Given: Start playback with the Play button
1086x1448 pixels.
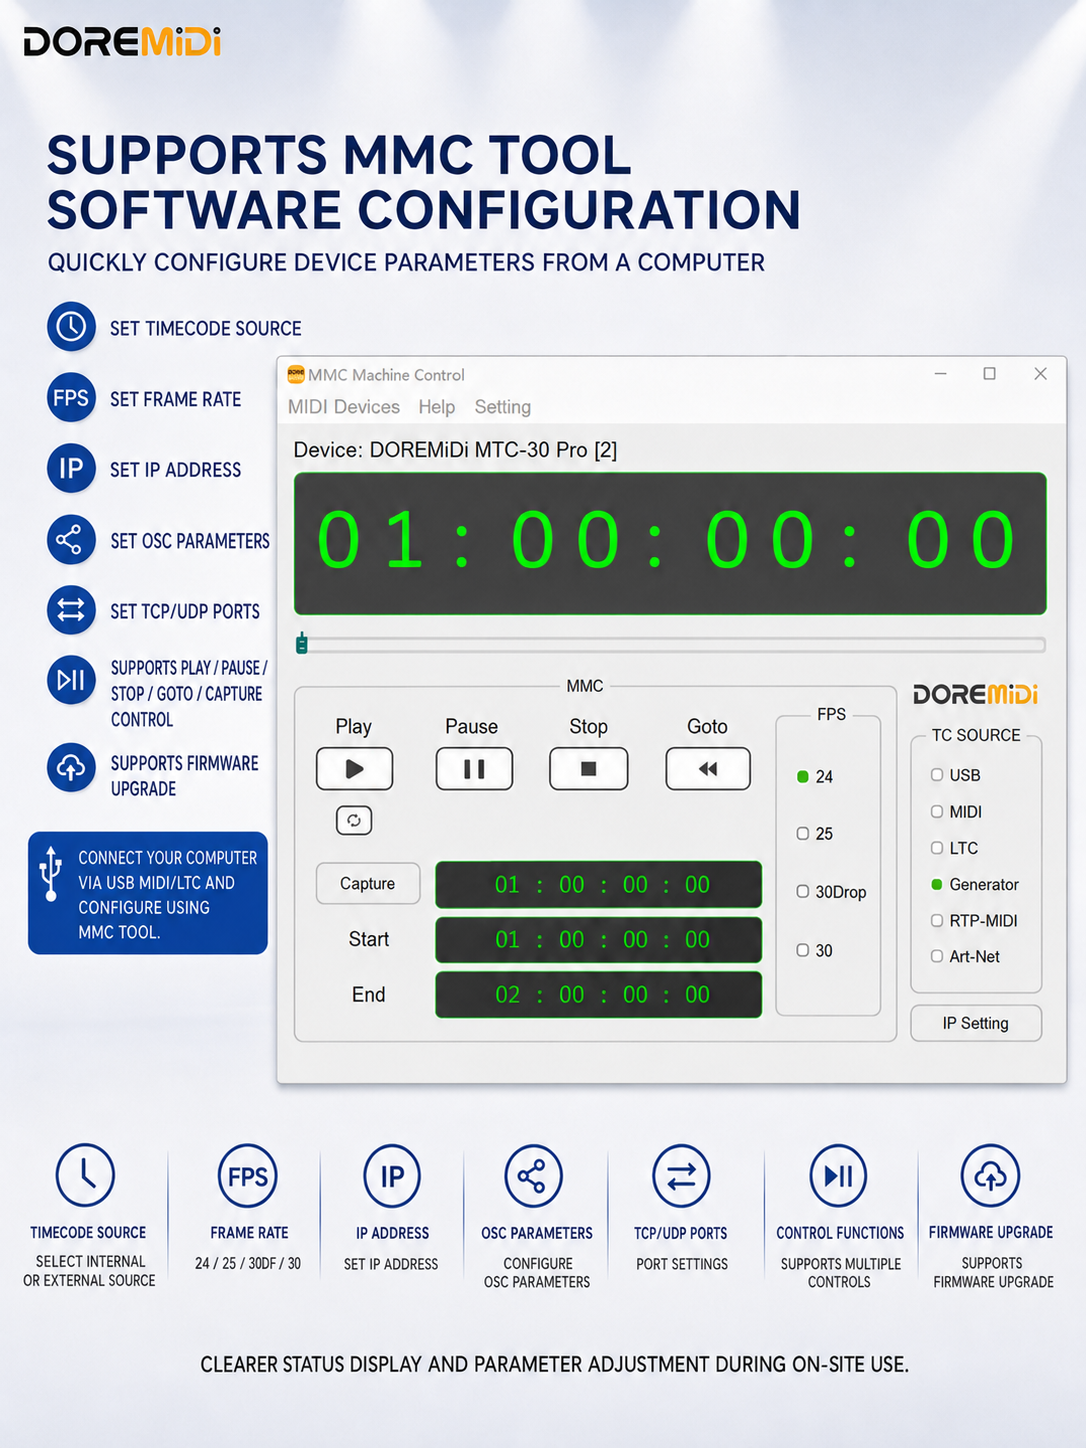Looking at the screenshot, I should point(354,769).
